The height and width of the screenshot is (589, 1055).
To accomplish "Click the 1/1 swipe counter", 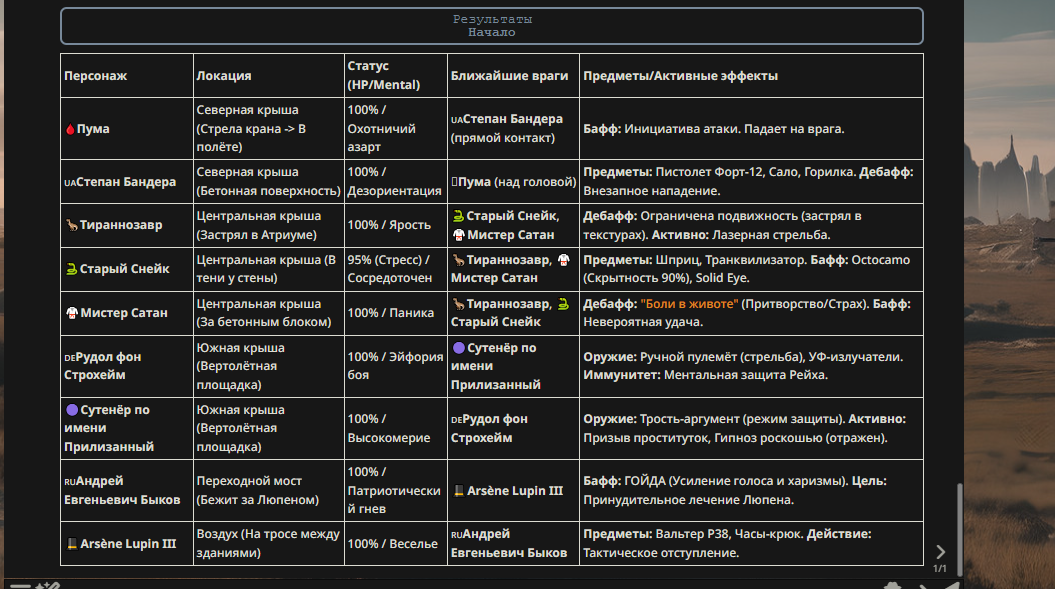I will (939, 569).
